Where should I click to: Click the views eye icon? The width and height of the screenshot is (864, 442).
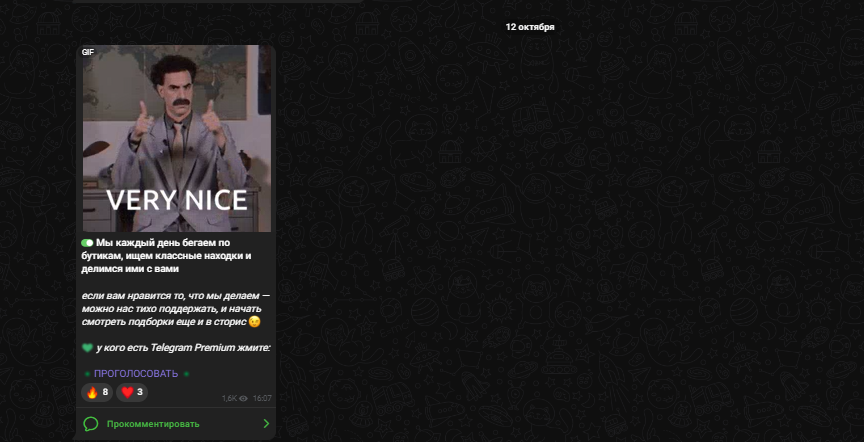pyautogui.click(x=244, y=398)
